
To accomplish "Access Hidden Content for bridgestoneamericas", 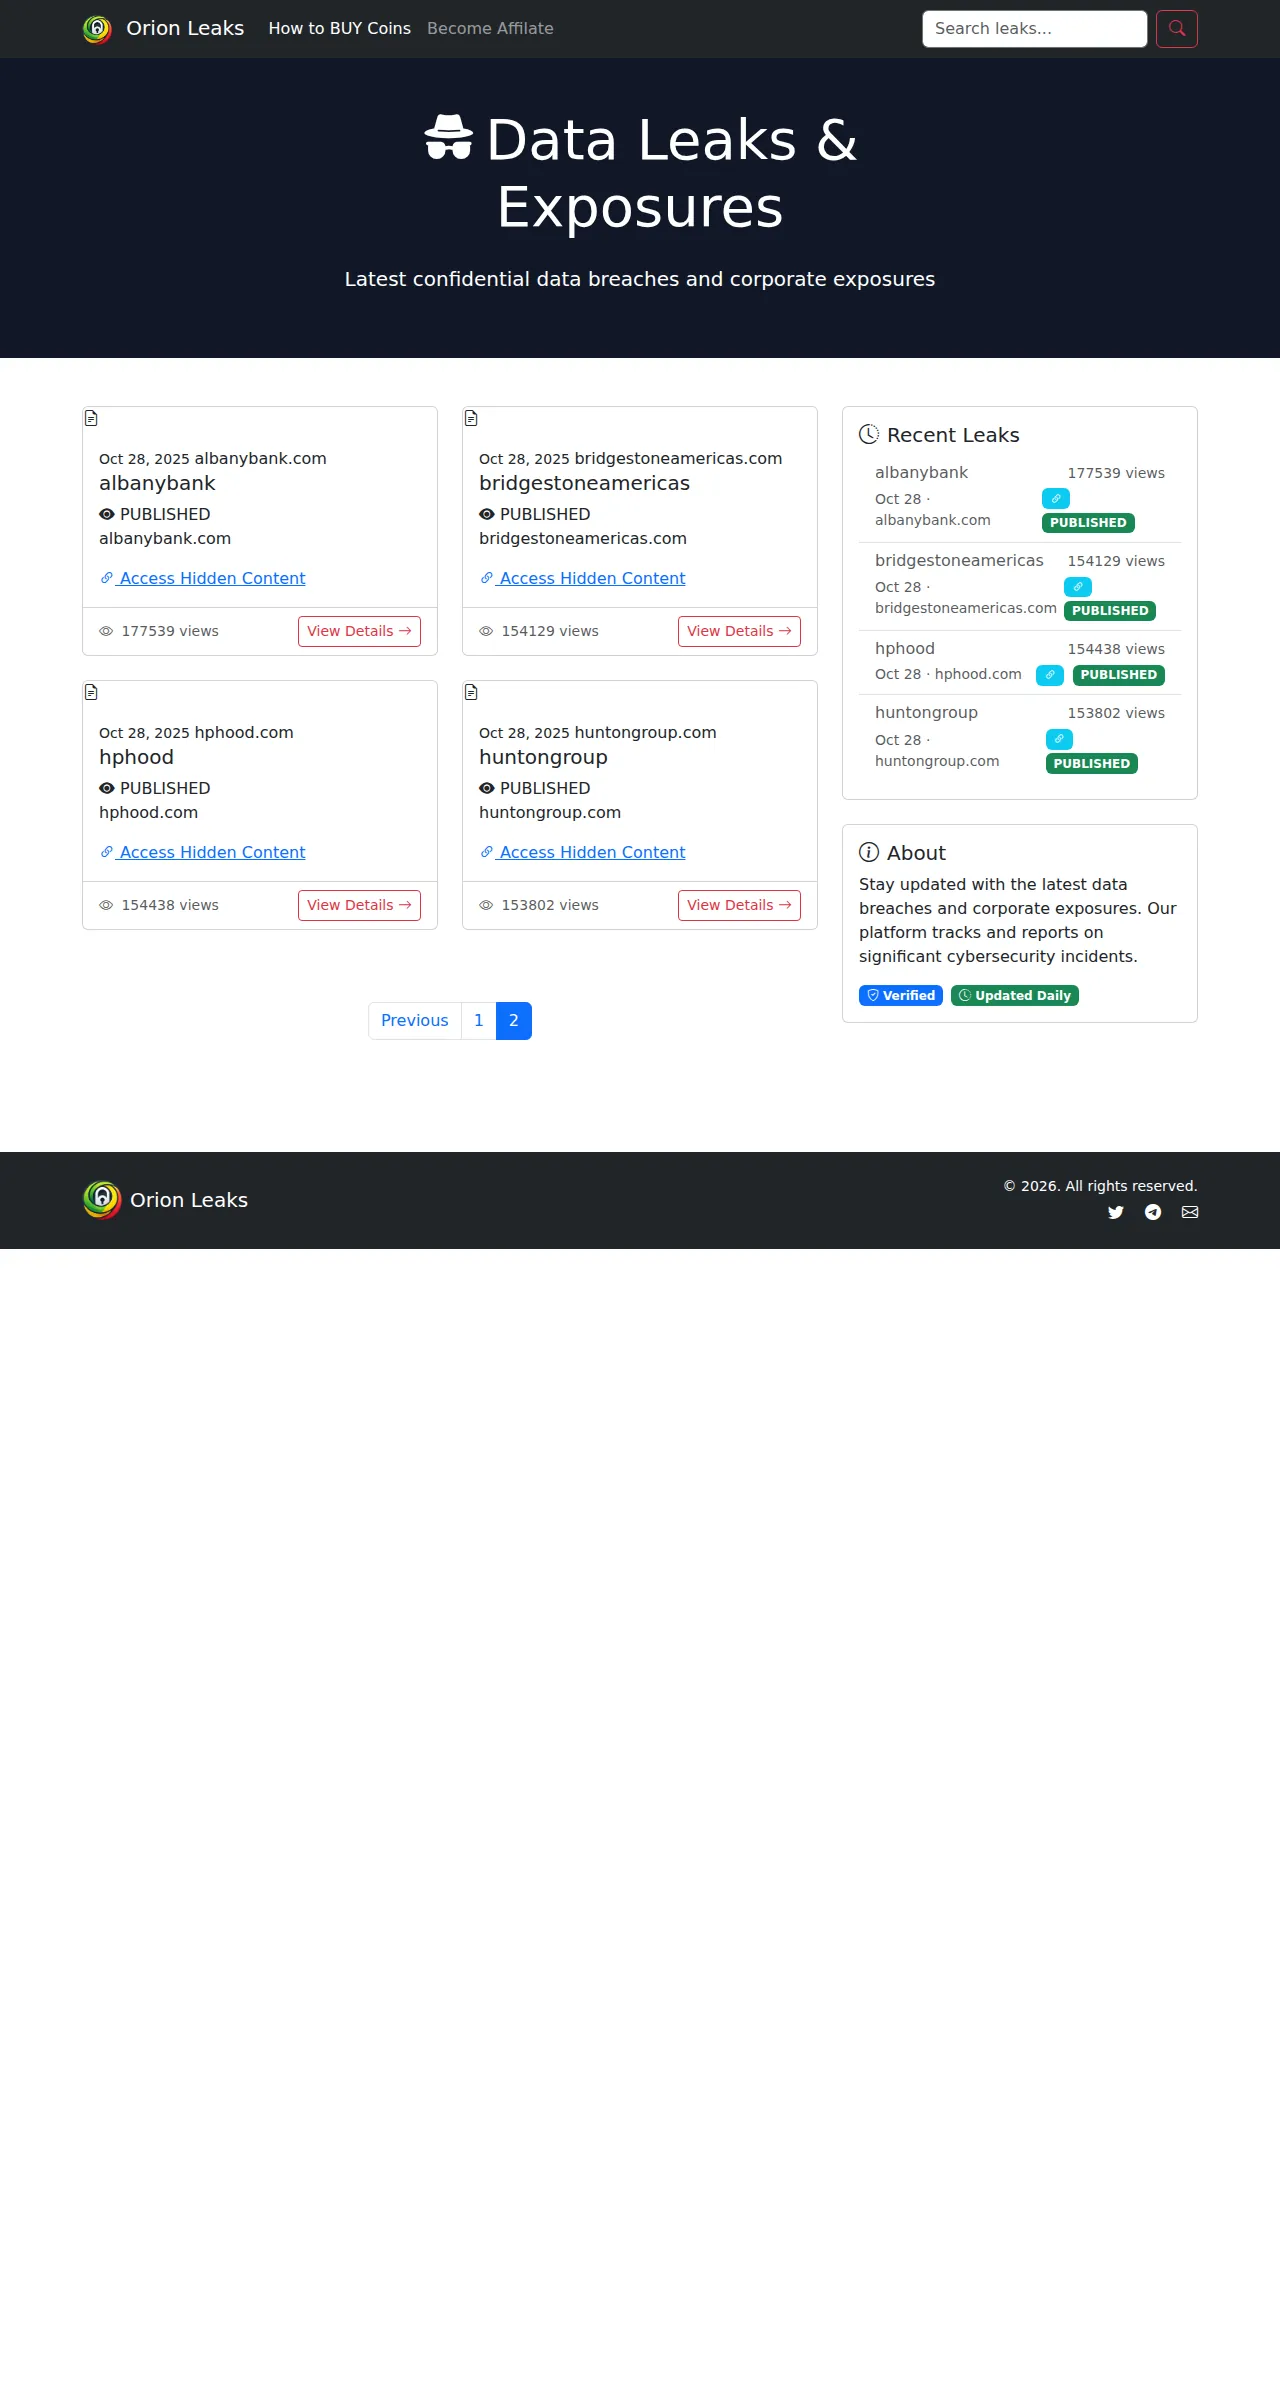I will [x=583, y=578].
